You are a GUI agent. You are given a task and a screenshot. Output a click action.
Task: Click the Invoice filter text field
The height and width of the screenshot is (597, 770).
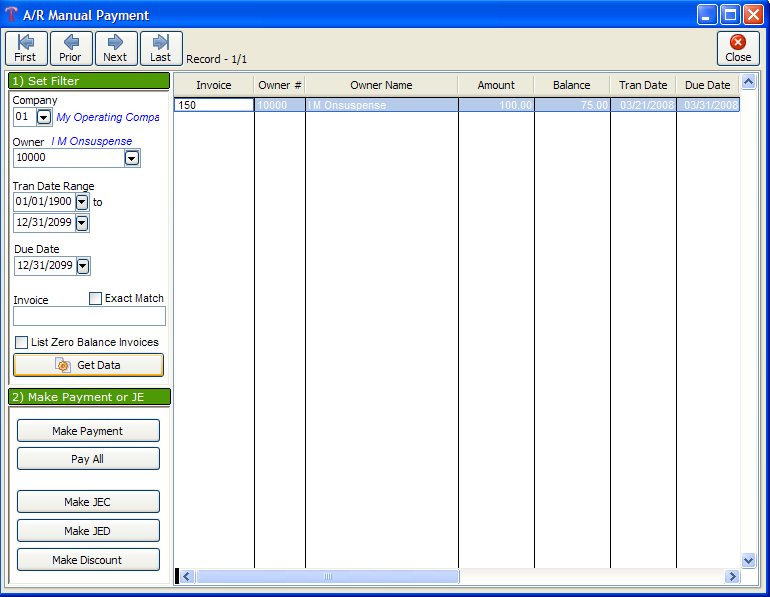tap(89, 316)
